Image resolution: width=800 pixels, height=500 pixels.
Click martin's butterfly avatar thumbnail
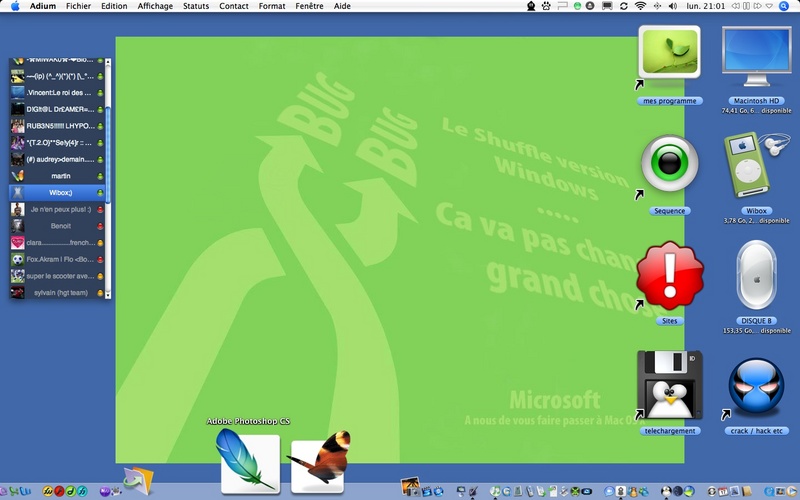pos(17,176)
